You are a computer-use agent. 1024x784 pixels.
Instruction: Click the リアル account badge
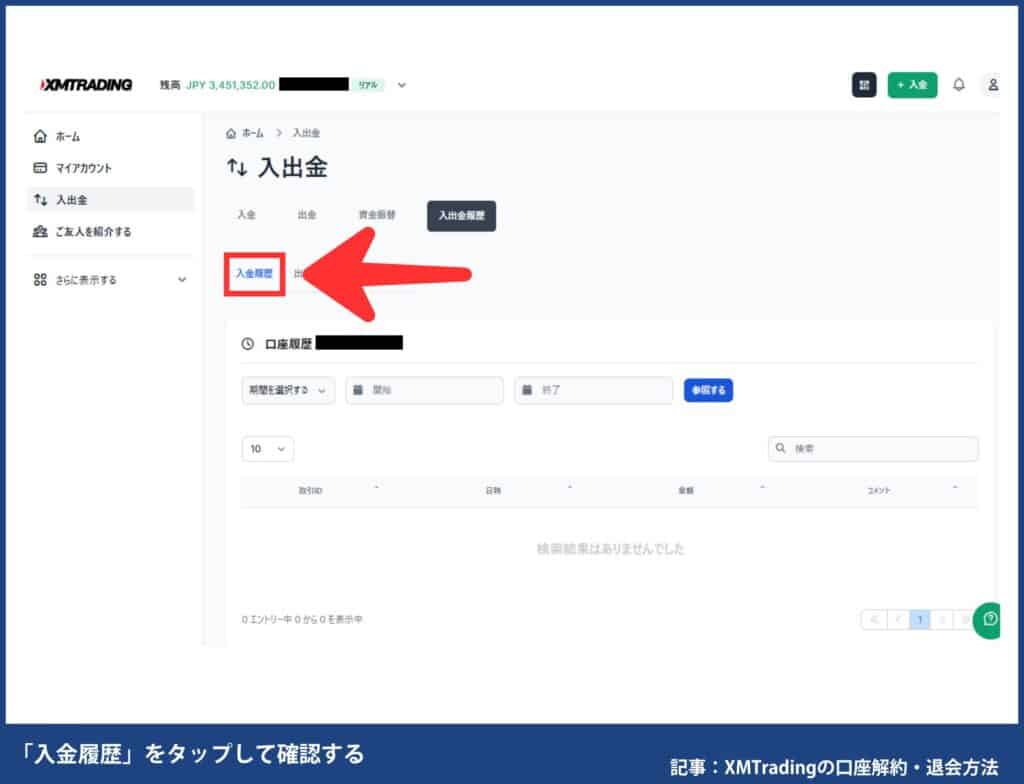368,85
